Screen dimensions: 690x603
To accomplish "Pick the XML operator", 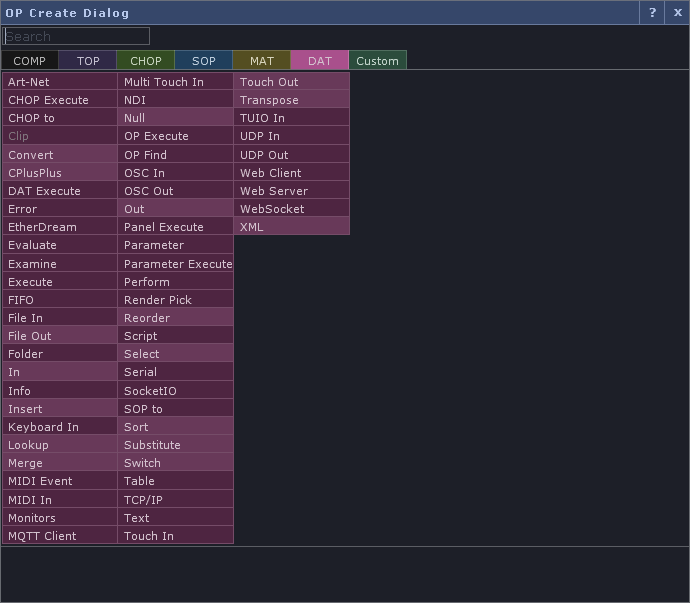I will (x=292, y=227).
